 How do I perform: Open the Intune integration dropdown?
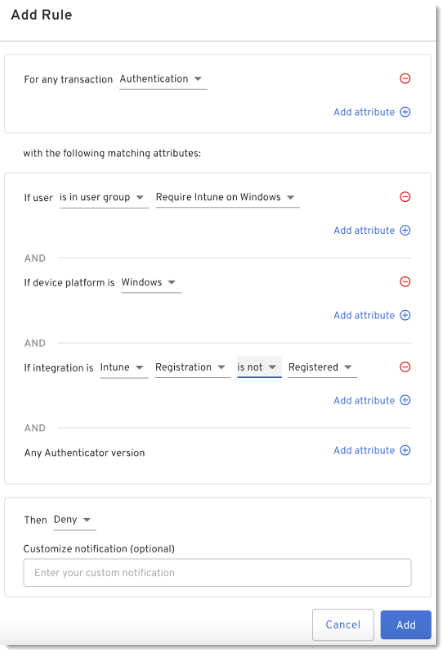pyautogui.click(x=124, y=368)
